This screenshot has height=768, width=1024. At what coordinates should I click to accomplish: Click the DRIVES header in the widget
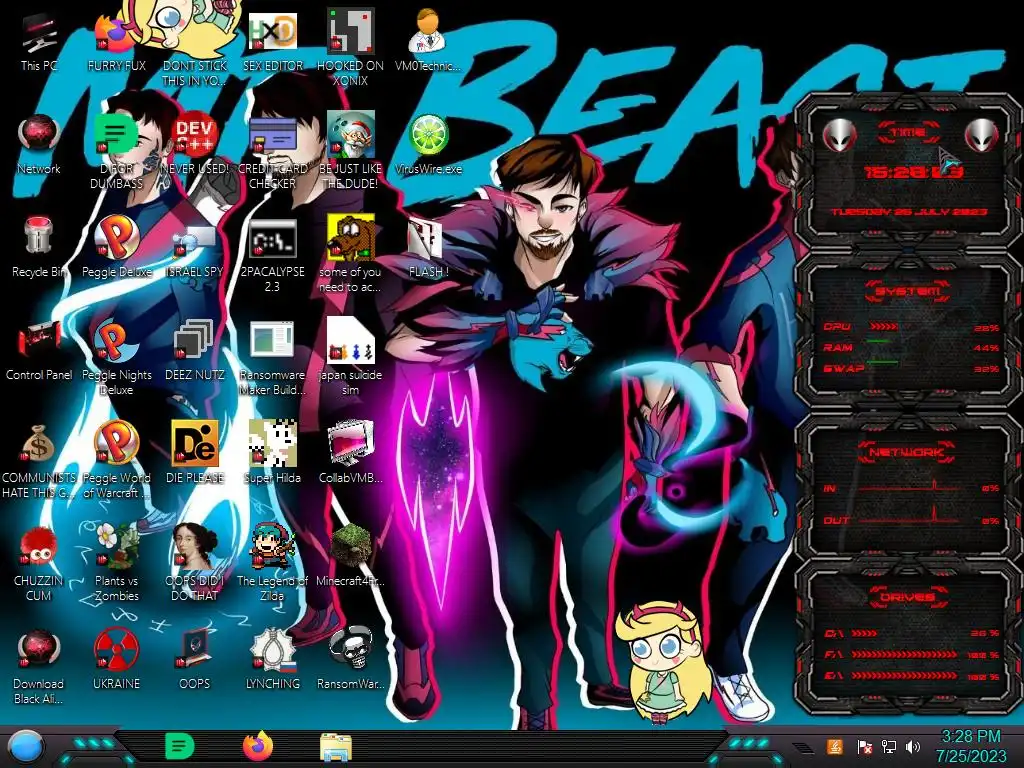906,597
